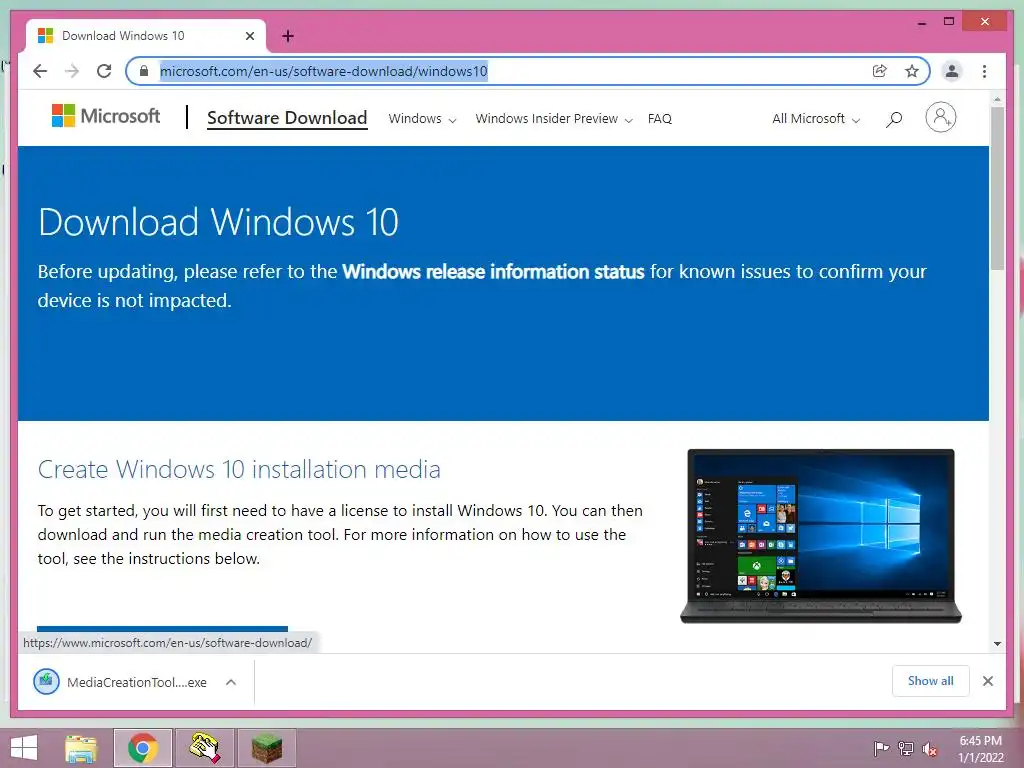Maximize the Chrome window
The height and width of the screenshot is (768, 1024).
pyautogui.click(x=949, y=22)
